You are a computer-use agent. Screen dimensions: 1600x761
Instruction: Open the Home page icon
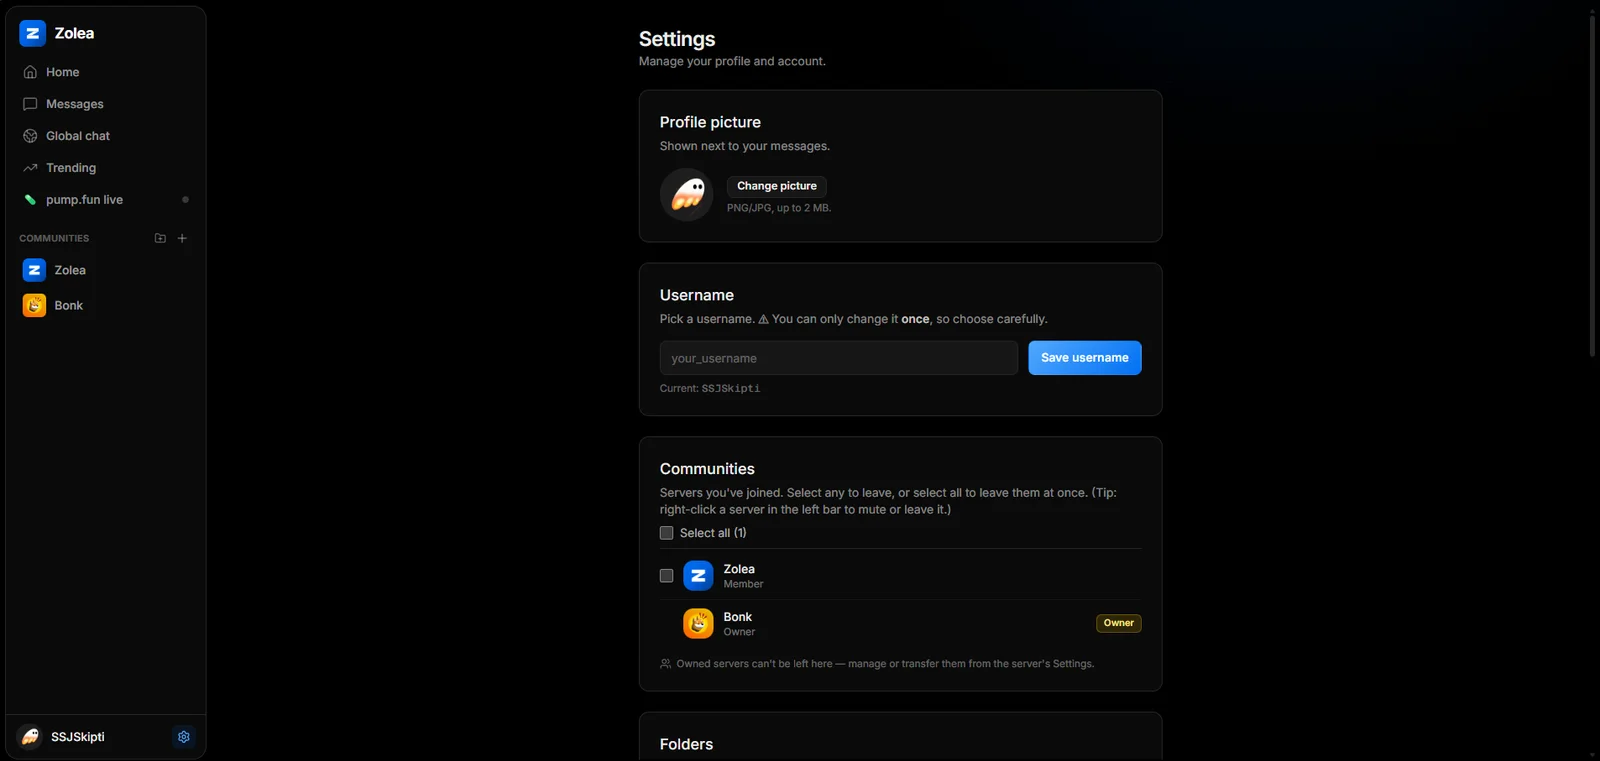(30, 72)
